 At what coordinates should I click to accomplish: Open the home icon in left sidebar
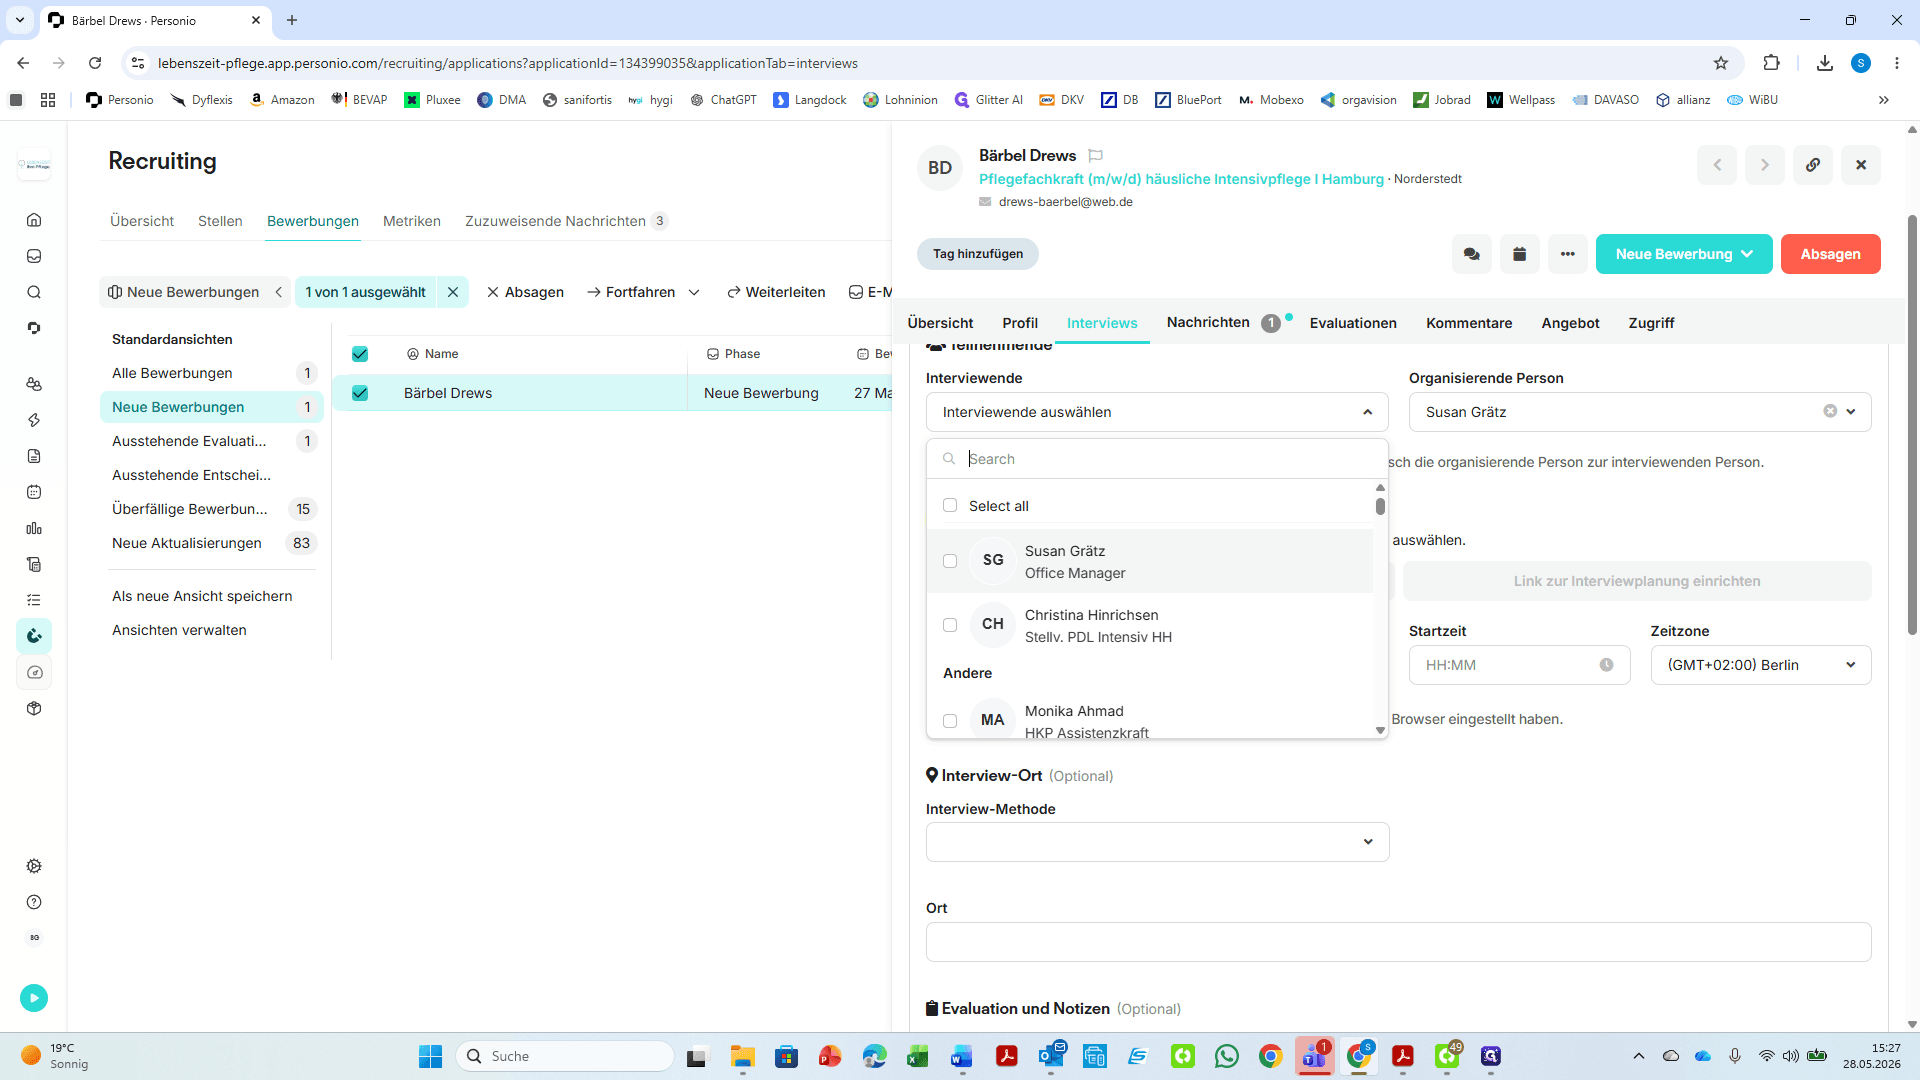pos(34,220)
